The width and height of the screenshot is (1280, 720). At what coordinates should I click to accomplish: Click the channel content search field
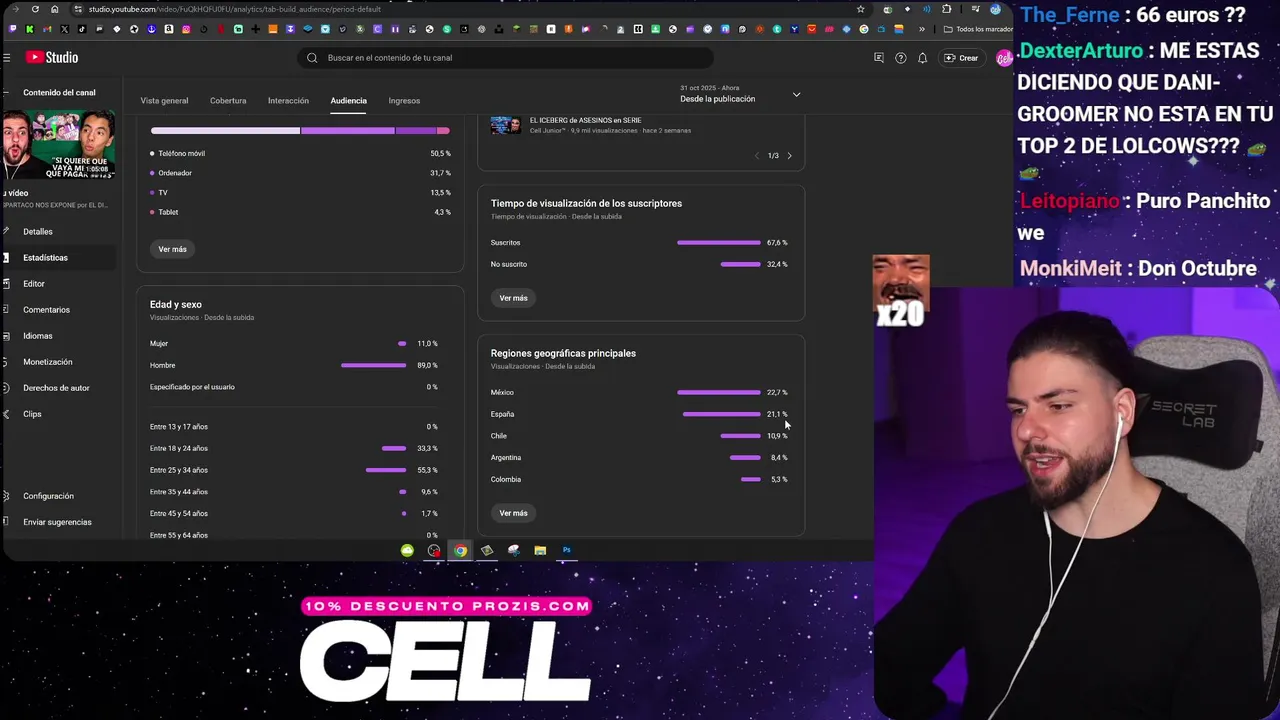pos(505,58)
